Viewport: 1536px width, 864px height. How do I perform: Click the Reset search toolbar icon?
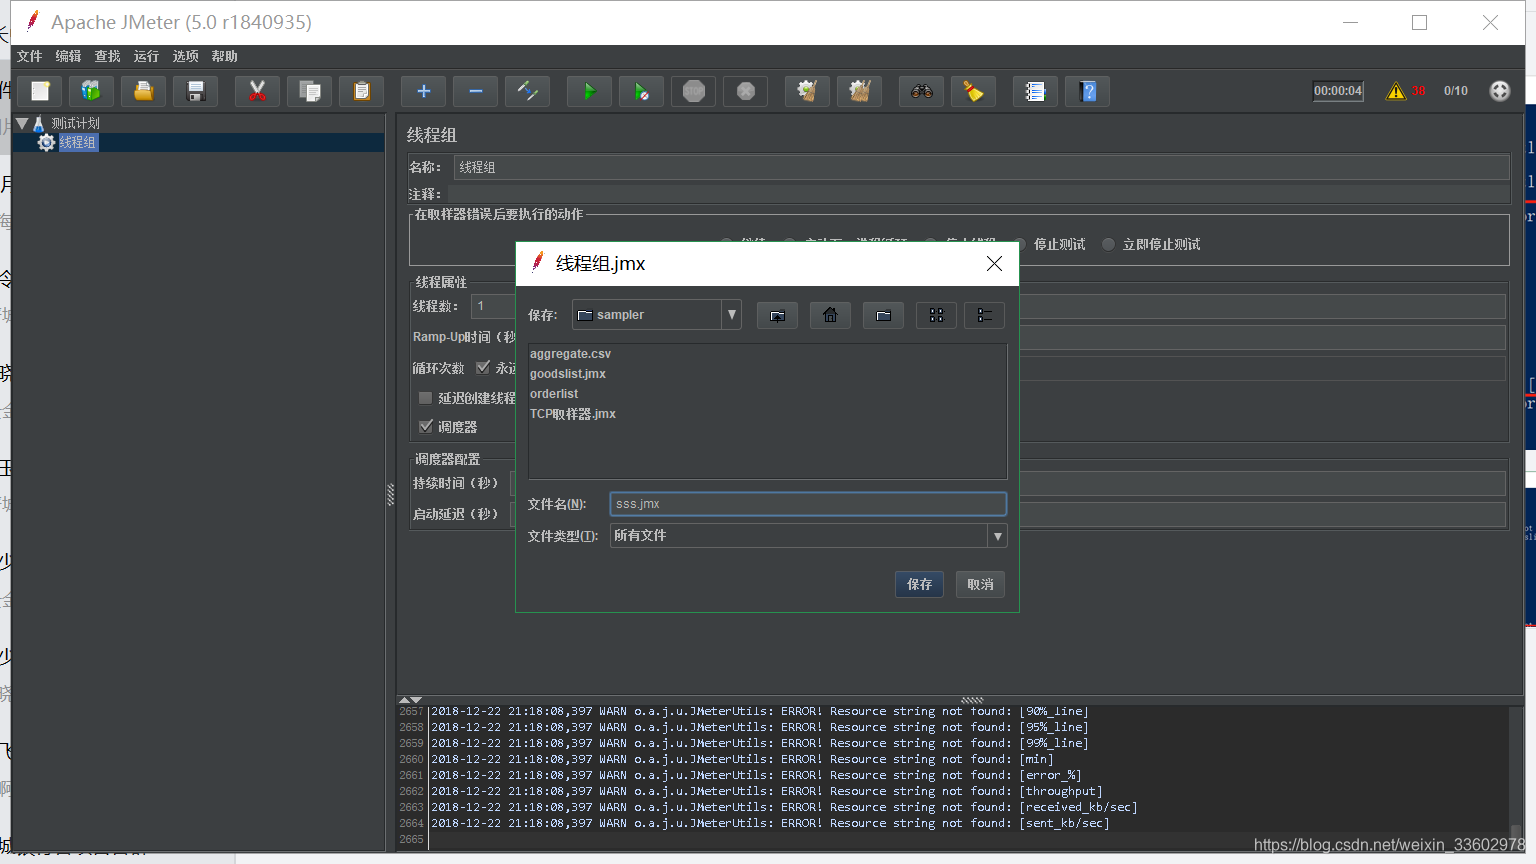click(x=974, y=91)
